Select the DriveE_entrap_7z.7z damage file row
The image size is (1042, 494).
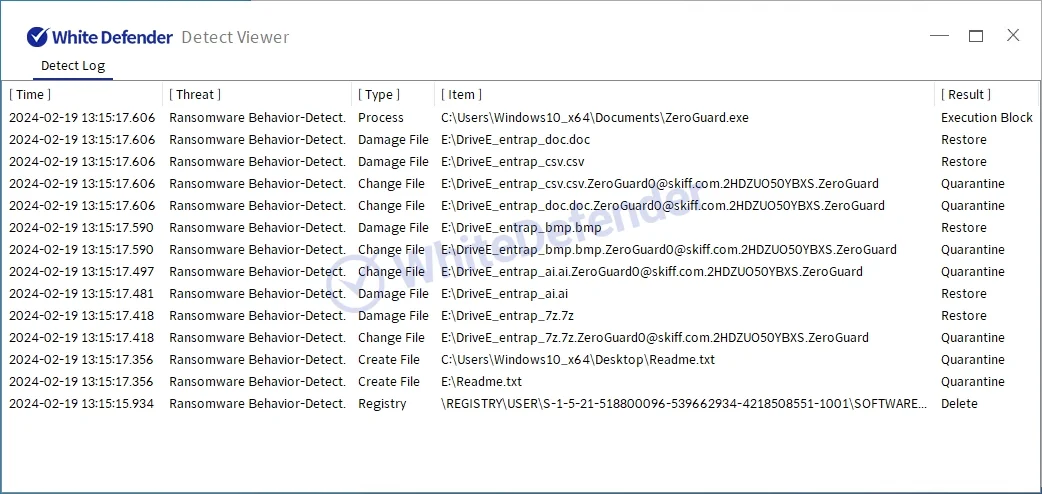click(508, 316)
